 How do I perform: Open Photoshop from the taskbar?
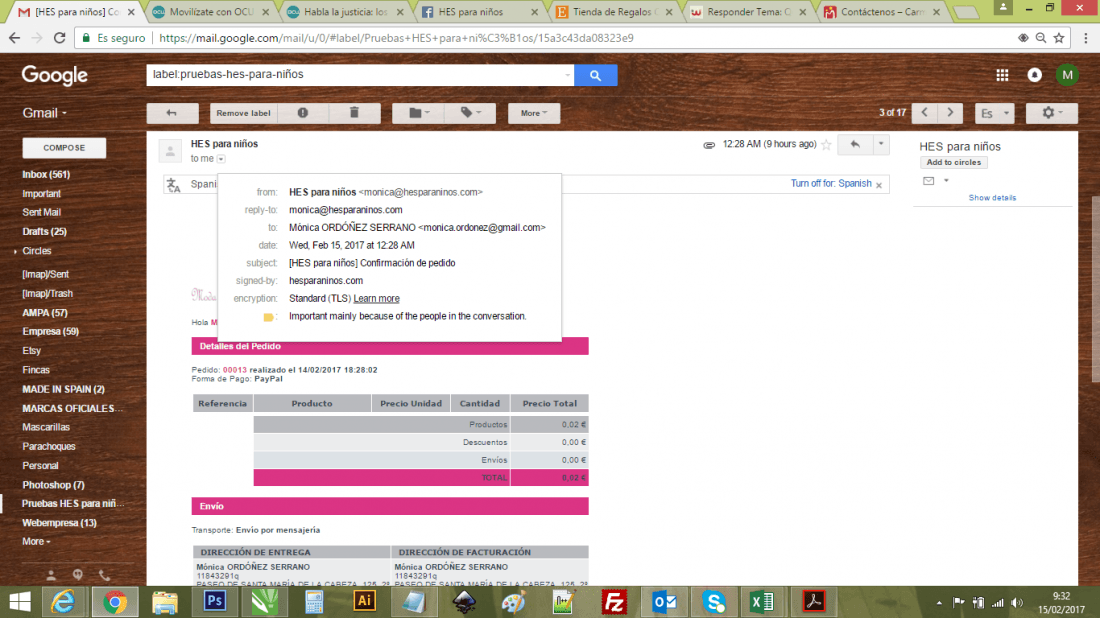point(215,602)
